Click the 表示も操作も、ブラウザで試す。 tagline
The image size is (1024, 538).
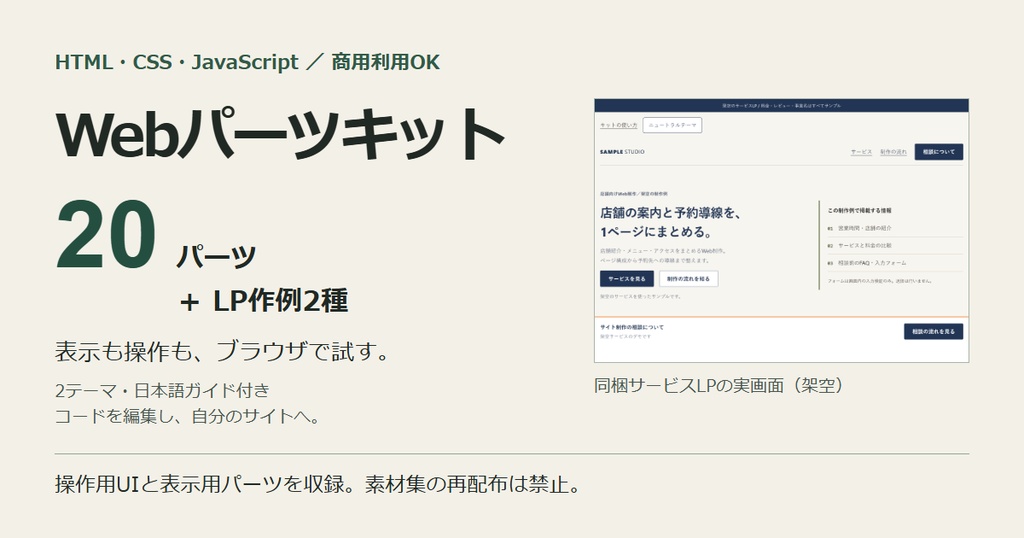[x=222, y=351]
